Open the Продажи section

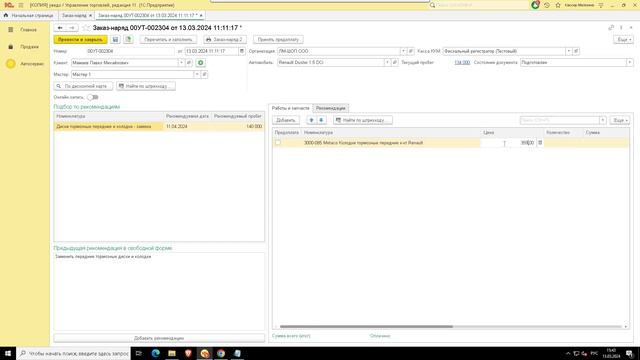click(x=24, y=47)
